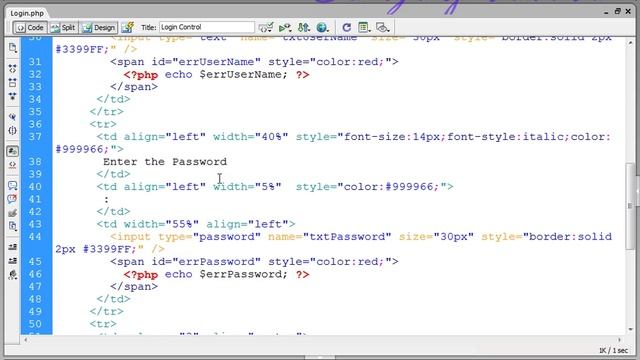Image resolution: width=640 pixels, height=360 pixels.
Task: Click 'echo $errPassword;' on line 46
Action: 226,274
